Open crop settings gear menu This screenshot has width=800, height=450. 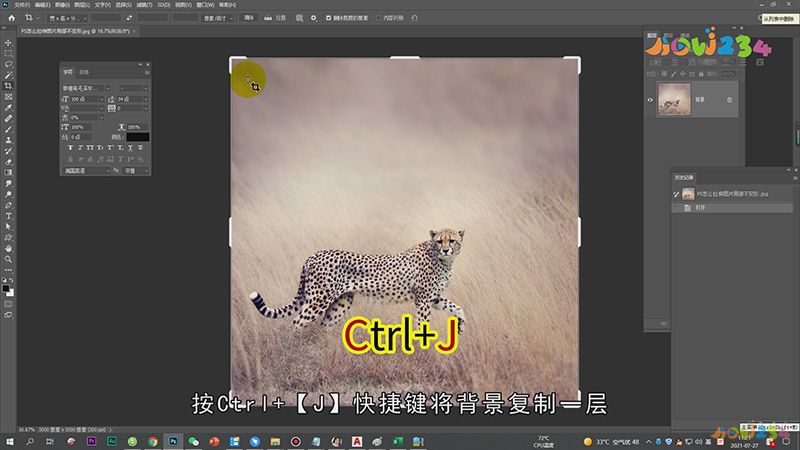point(314,18)
